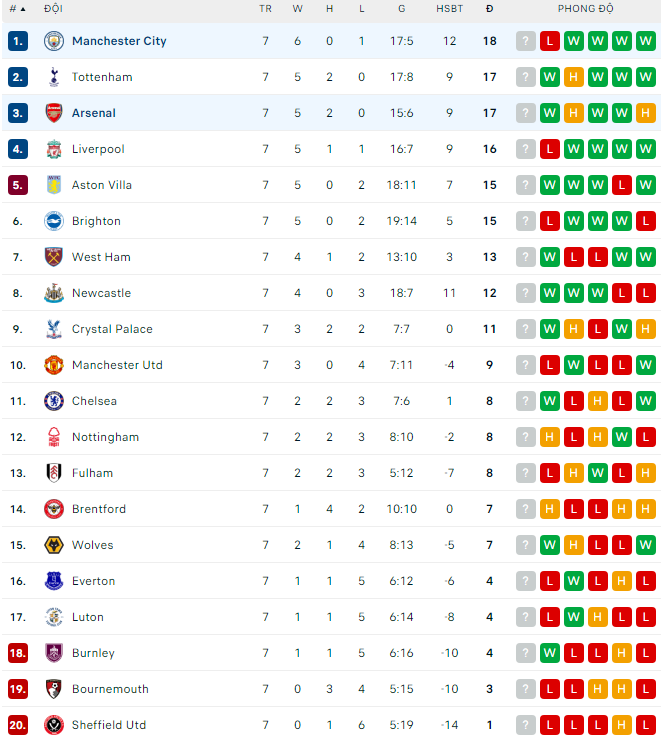Click Burnley's red rank 18 badge
Viewport: 661px width, 742px height.
[18, 653]
